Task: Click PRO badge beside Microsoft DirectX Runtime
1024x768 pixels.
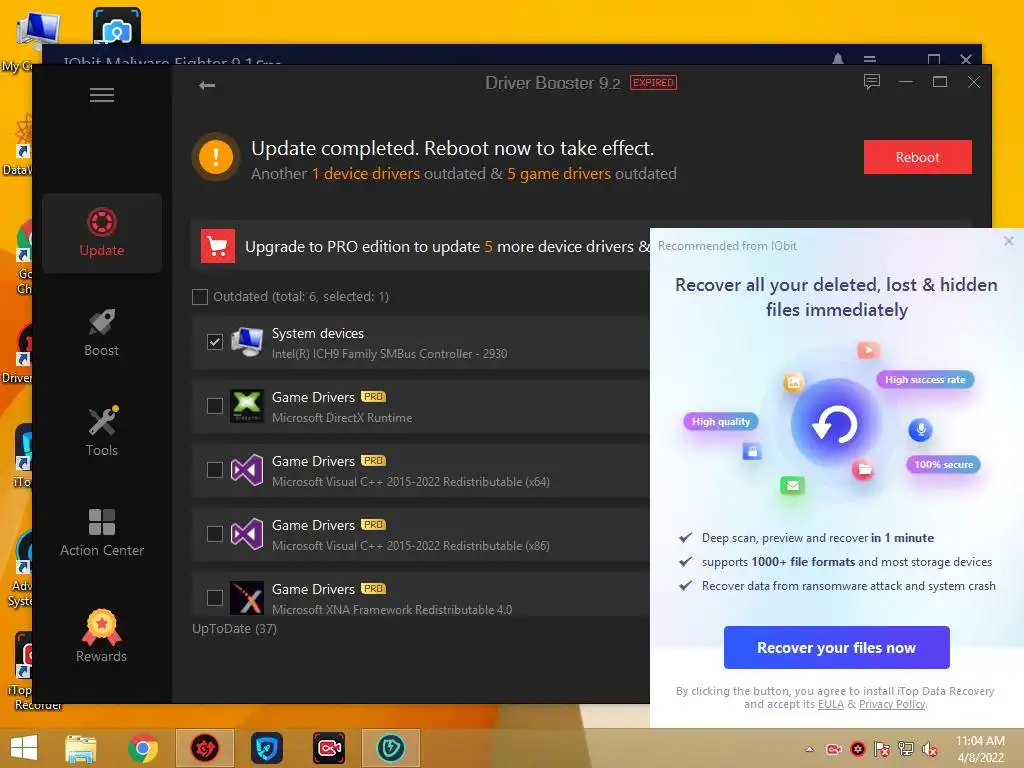Action: coord(374,396)
